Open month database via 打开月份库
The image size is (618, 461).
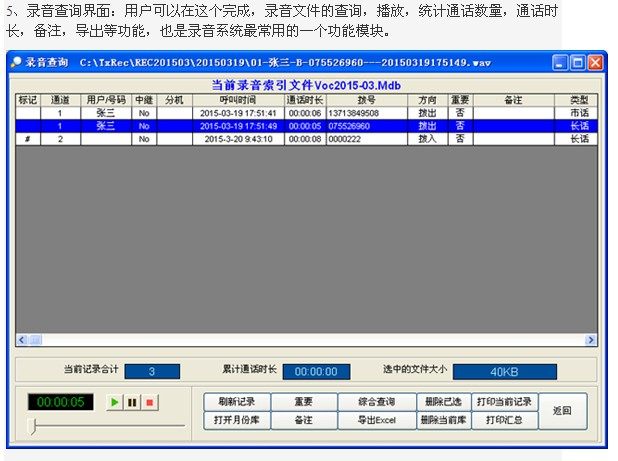tap(237, 420)
